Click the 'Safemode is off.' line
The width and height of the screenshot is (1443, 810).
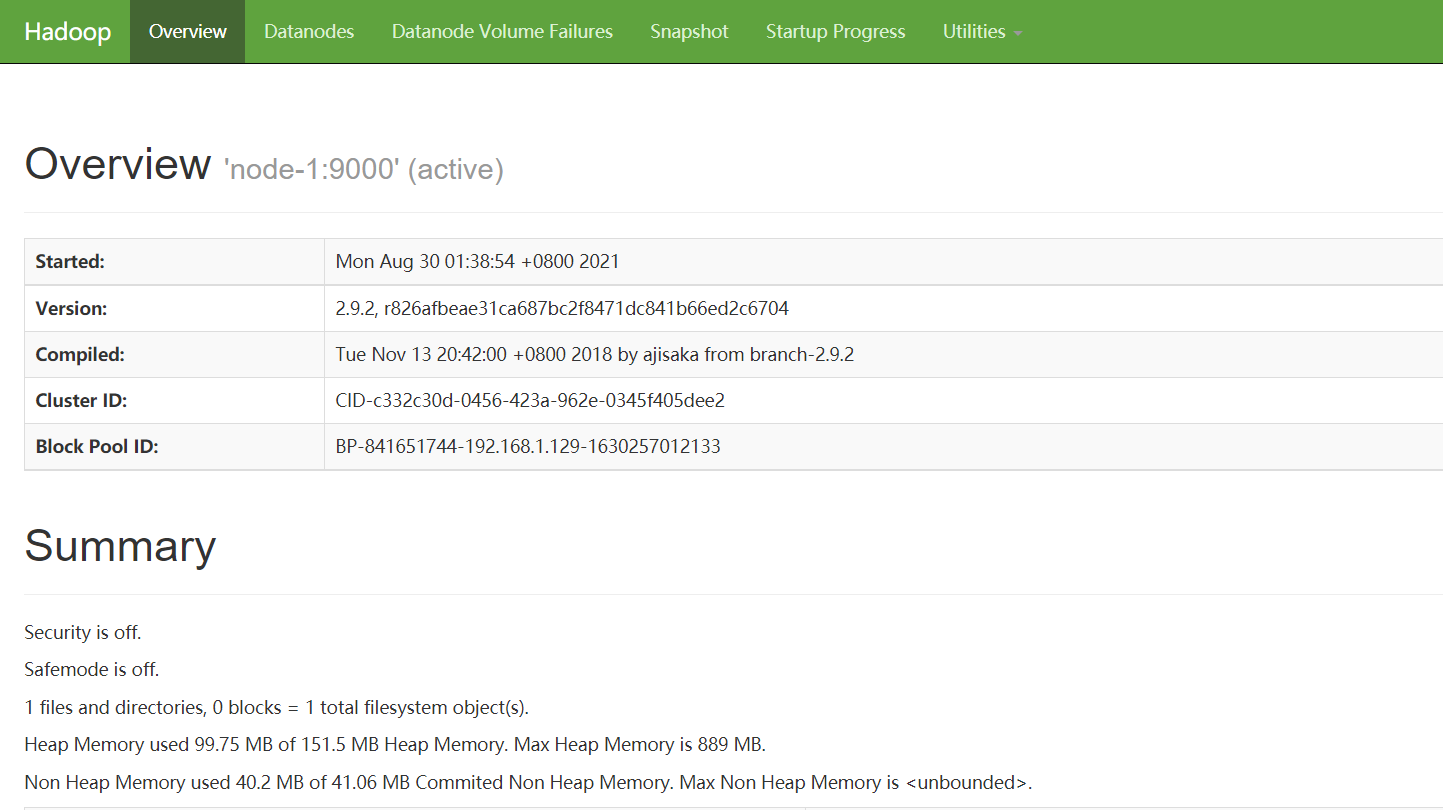[x=92, y=670]
